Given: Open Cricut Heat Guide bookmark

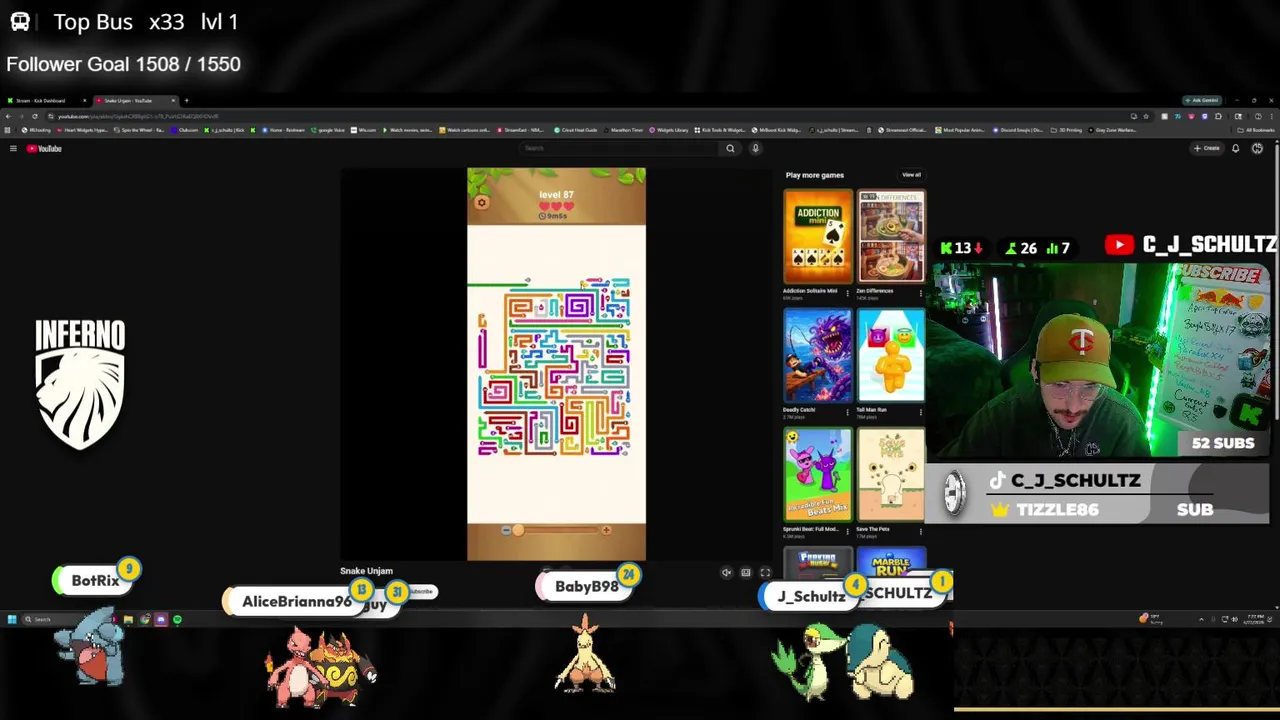Looking at the screenshot, I should point(575,130).
